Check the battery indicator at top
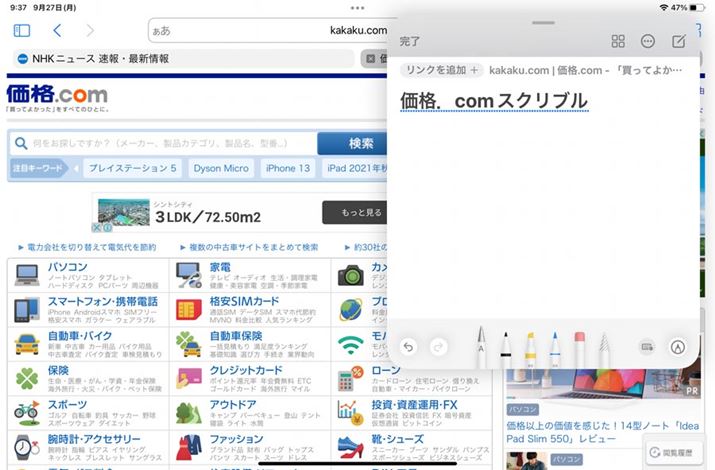Image resolution: width=715 pixels, height=470 pixels. pyautogui.click(x=697, y=8)
